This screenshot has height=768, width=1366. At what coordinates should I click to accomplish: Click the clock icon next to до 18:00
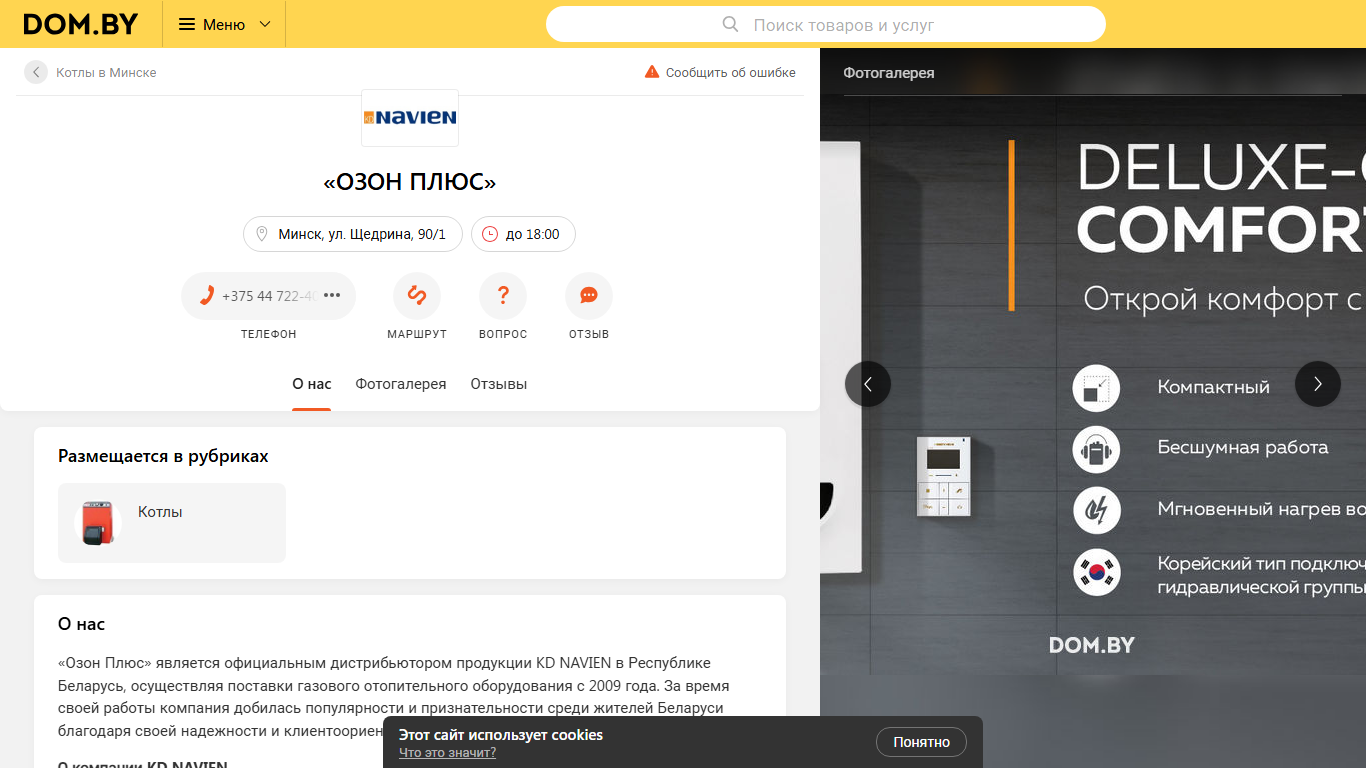pos(490,234)
